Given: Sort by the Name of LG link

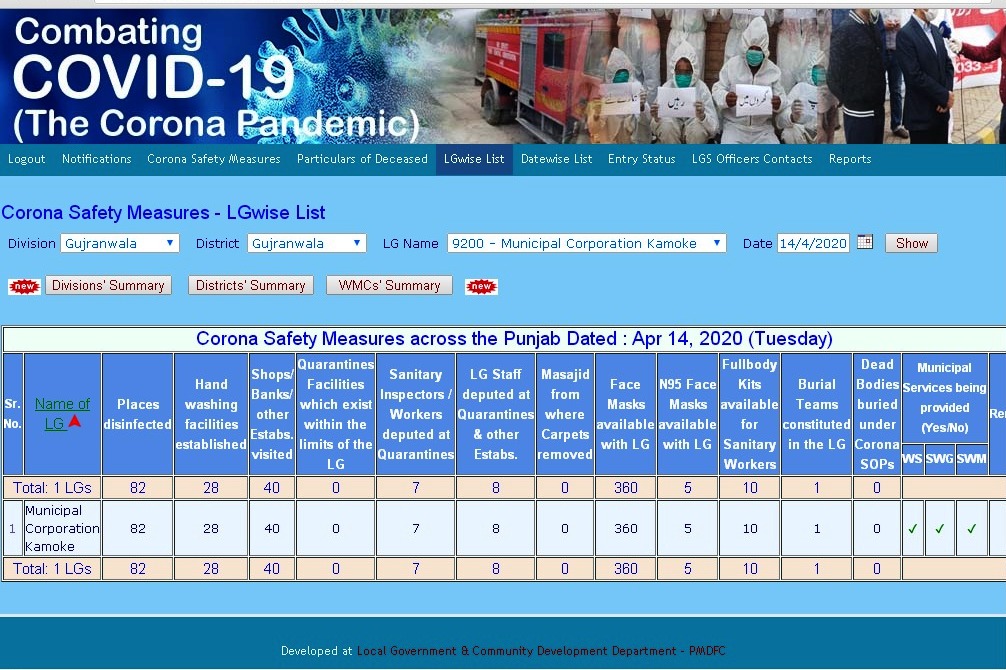Looking at the screenshot, I should coord(62,414).
